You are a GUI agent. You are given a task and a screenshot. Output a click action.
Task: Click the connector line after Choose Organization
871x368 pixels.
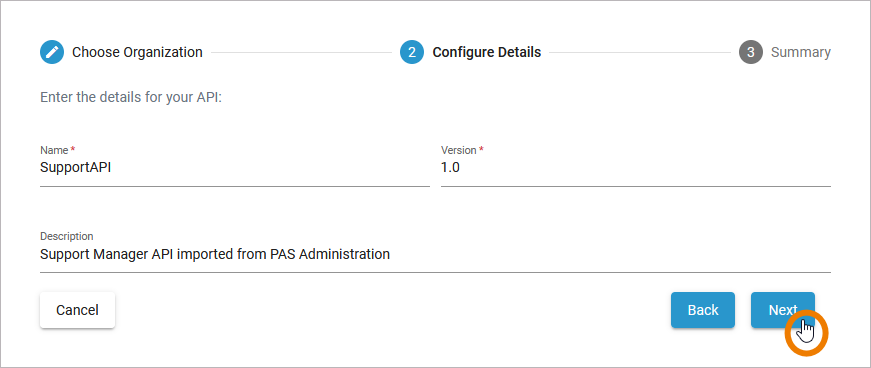coord(301,53)
